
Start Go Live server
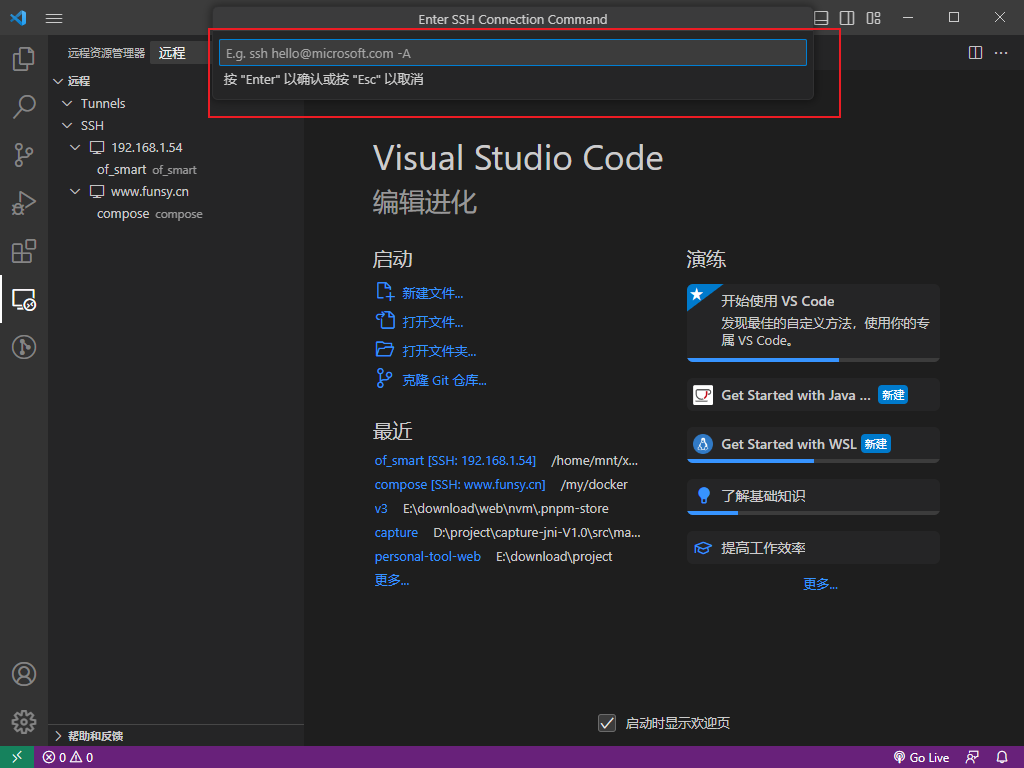pos(921,758)
